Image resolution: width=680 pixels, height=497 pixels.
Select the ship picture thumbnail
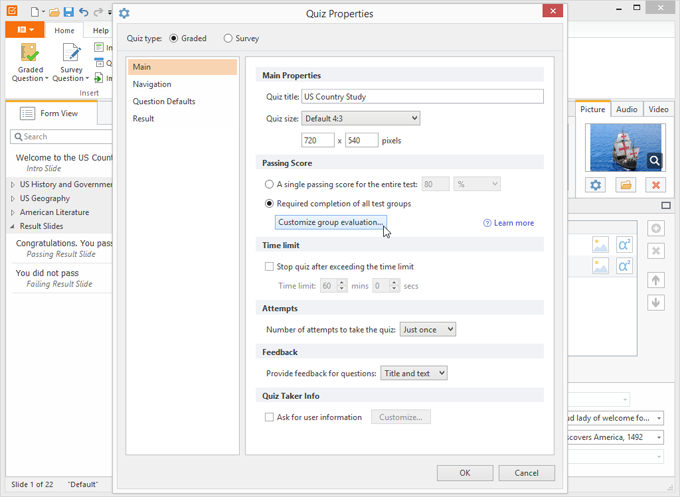click(625, 147)
